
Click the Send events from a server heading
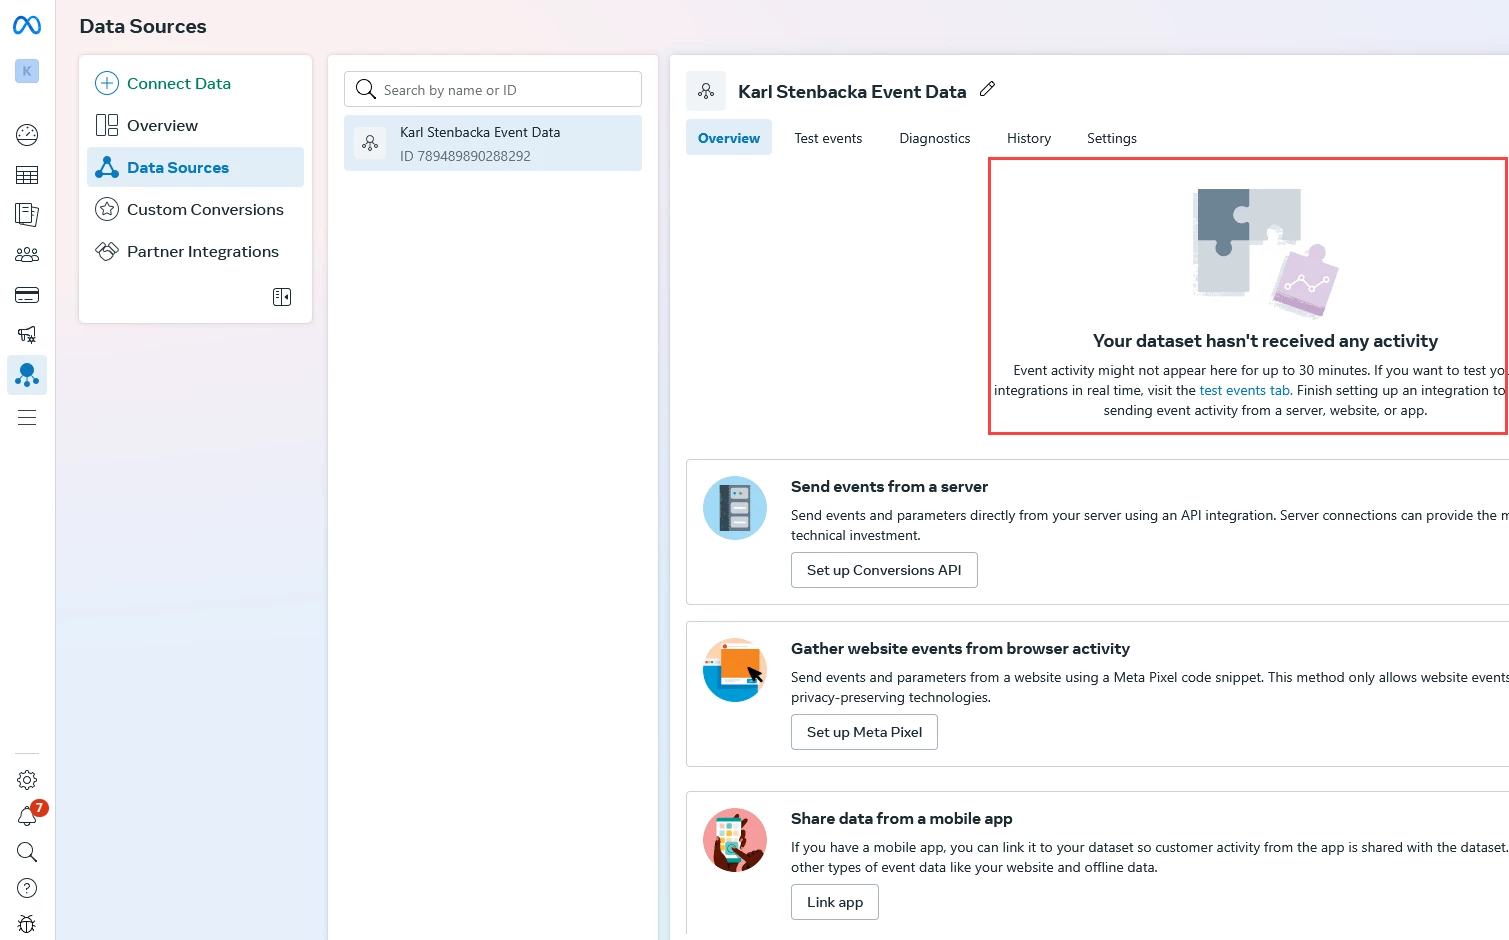pos(889,486)
